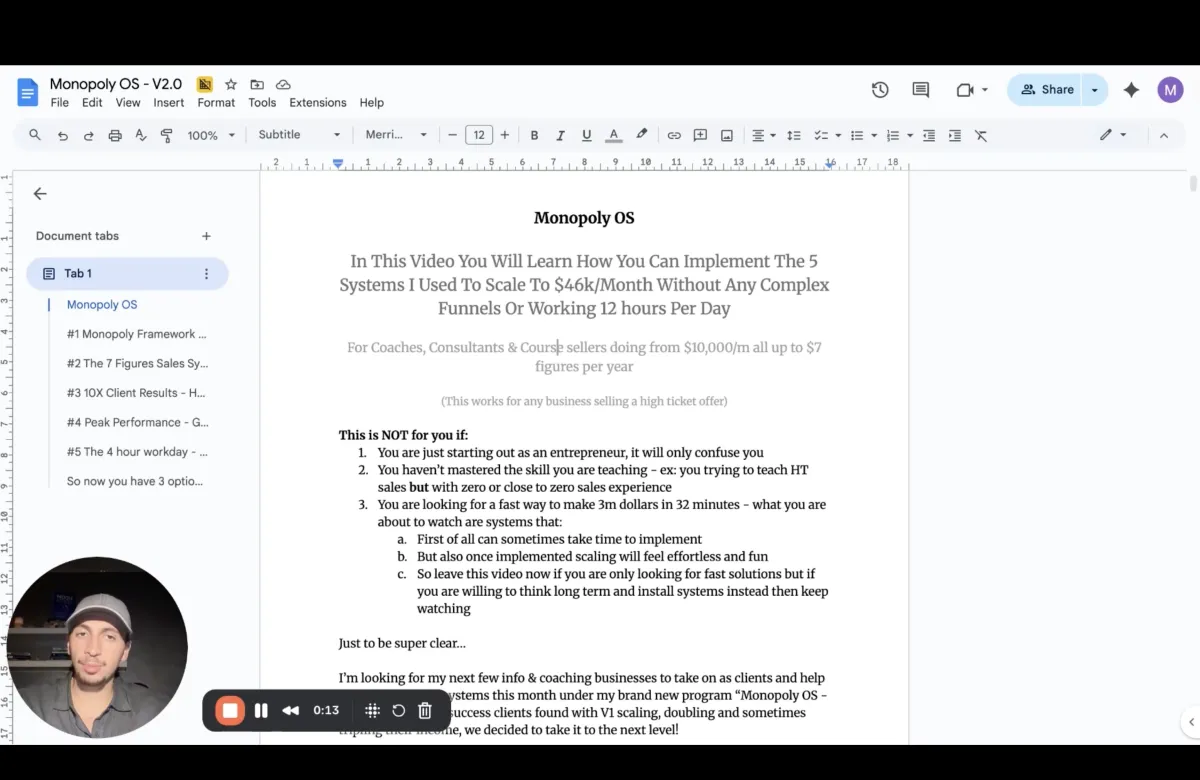Open the Subtitle paragraph style dropdown
Image resolution: width=1200 pixels, height=780 pixels.
click(x=299, y=135)
